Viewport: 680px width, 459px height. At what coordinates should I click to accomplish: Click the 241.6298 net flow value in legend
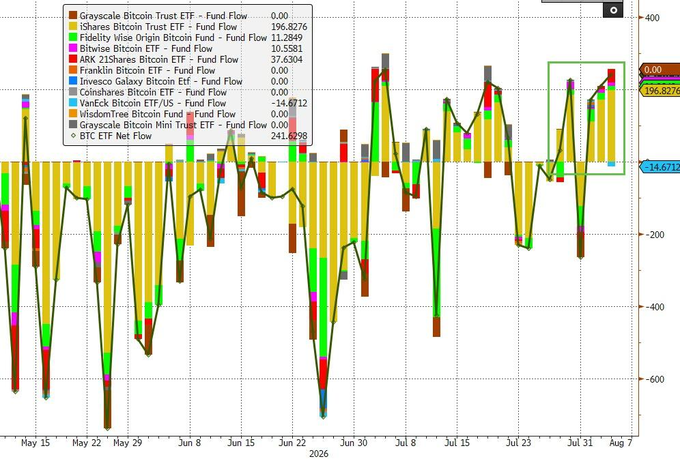pyautogui.click(x=289, y=136)
